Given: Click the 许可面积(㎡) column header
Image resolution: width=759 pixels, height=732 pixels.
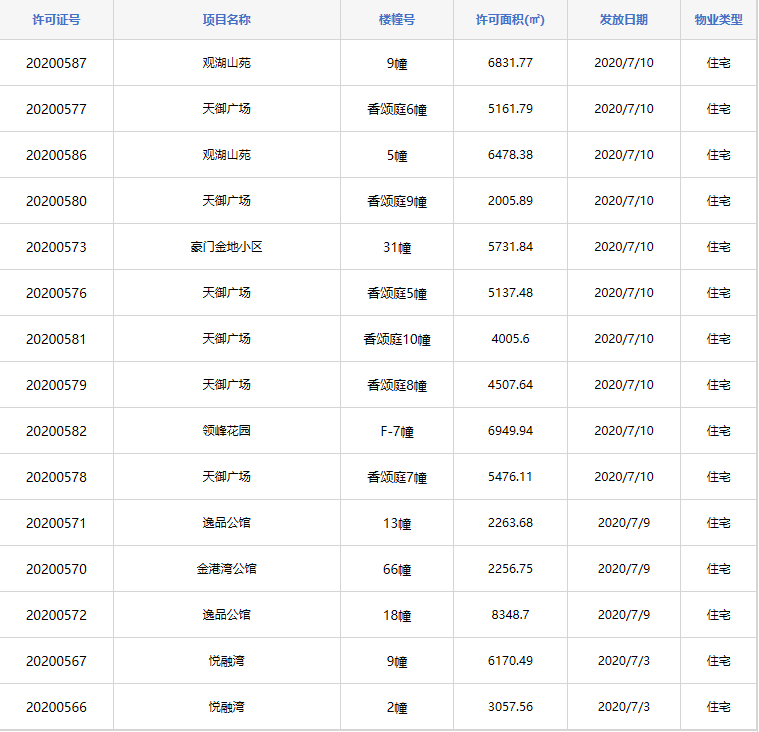Looking at the screenshot, I should click(x=510, y=20).
